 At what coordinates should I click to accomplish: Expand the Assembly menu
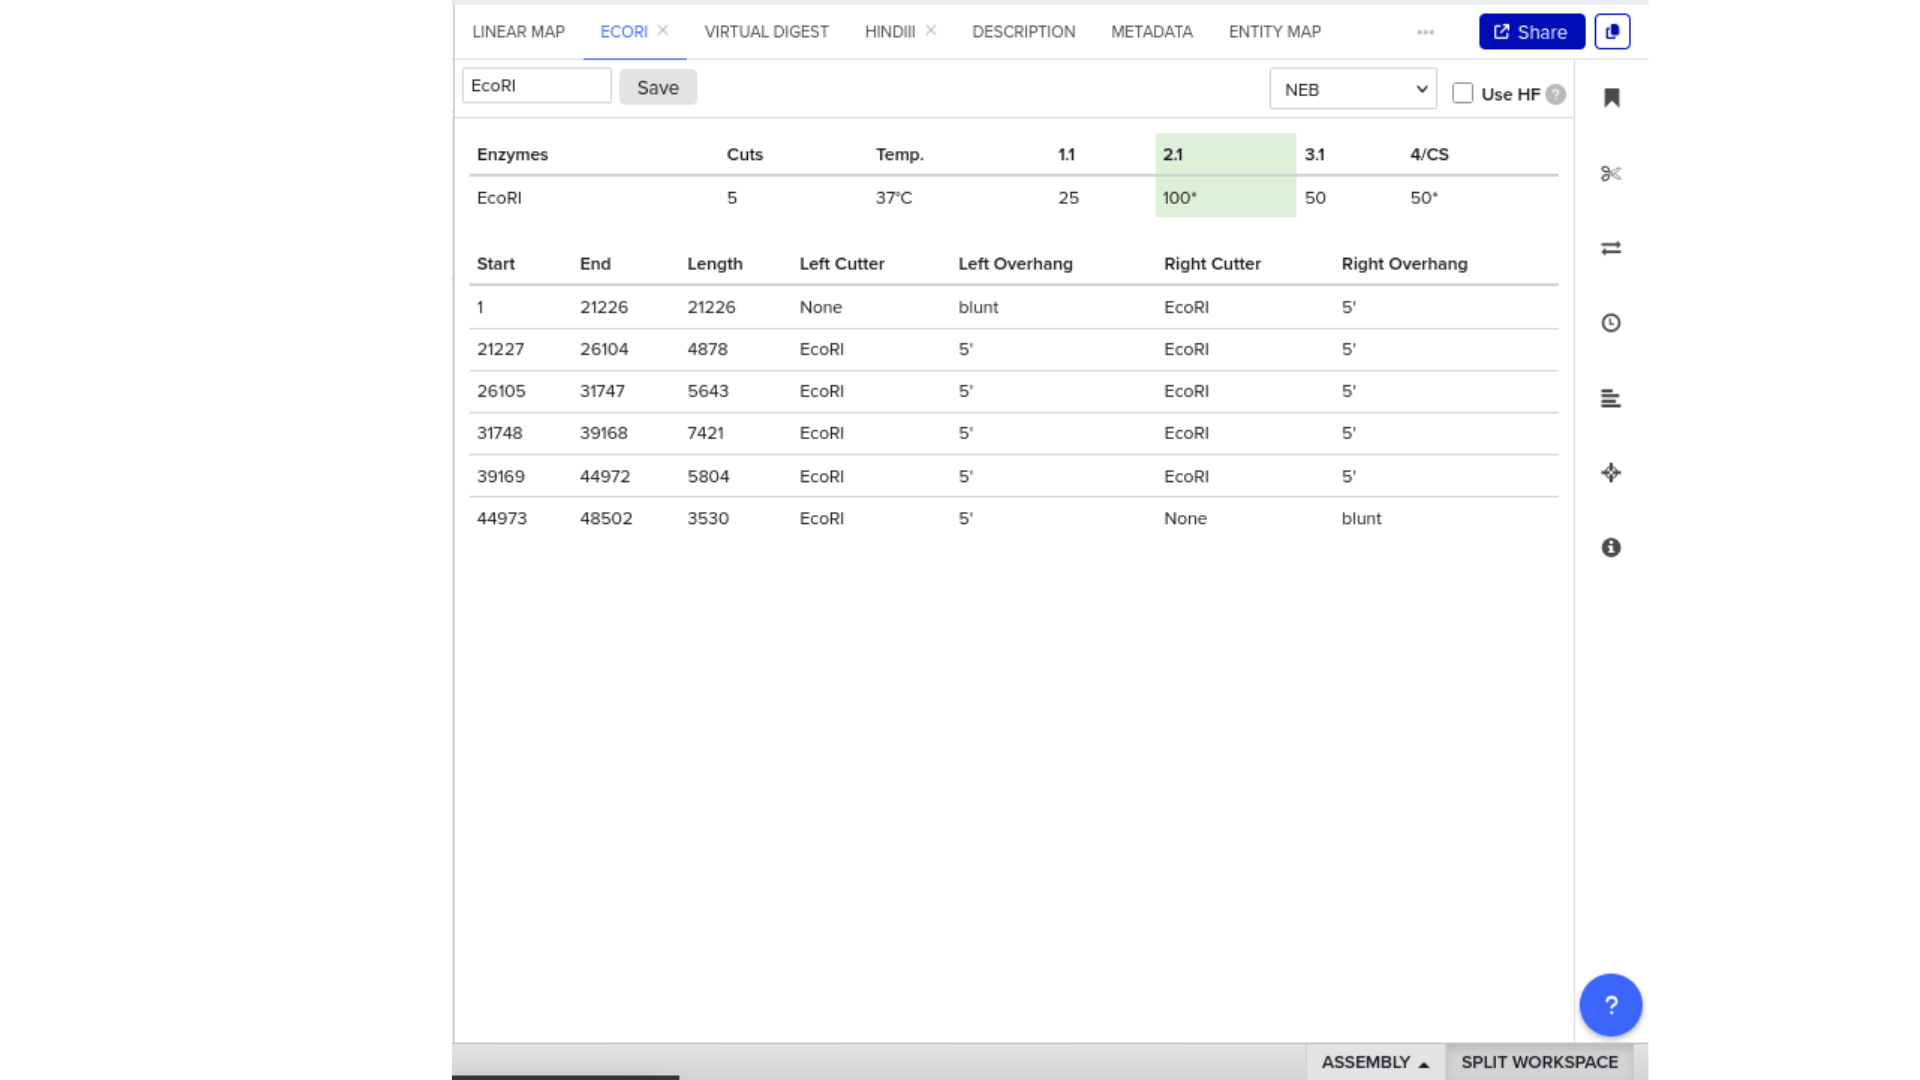[x=1374, y=1062]
